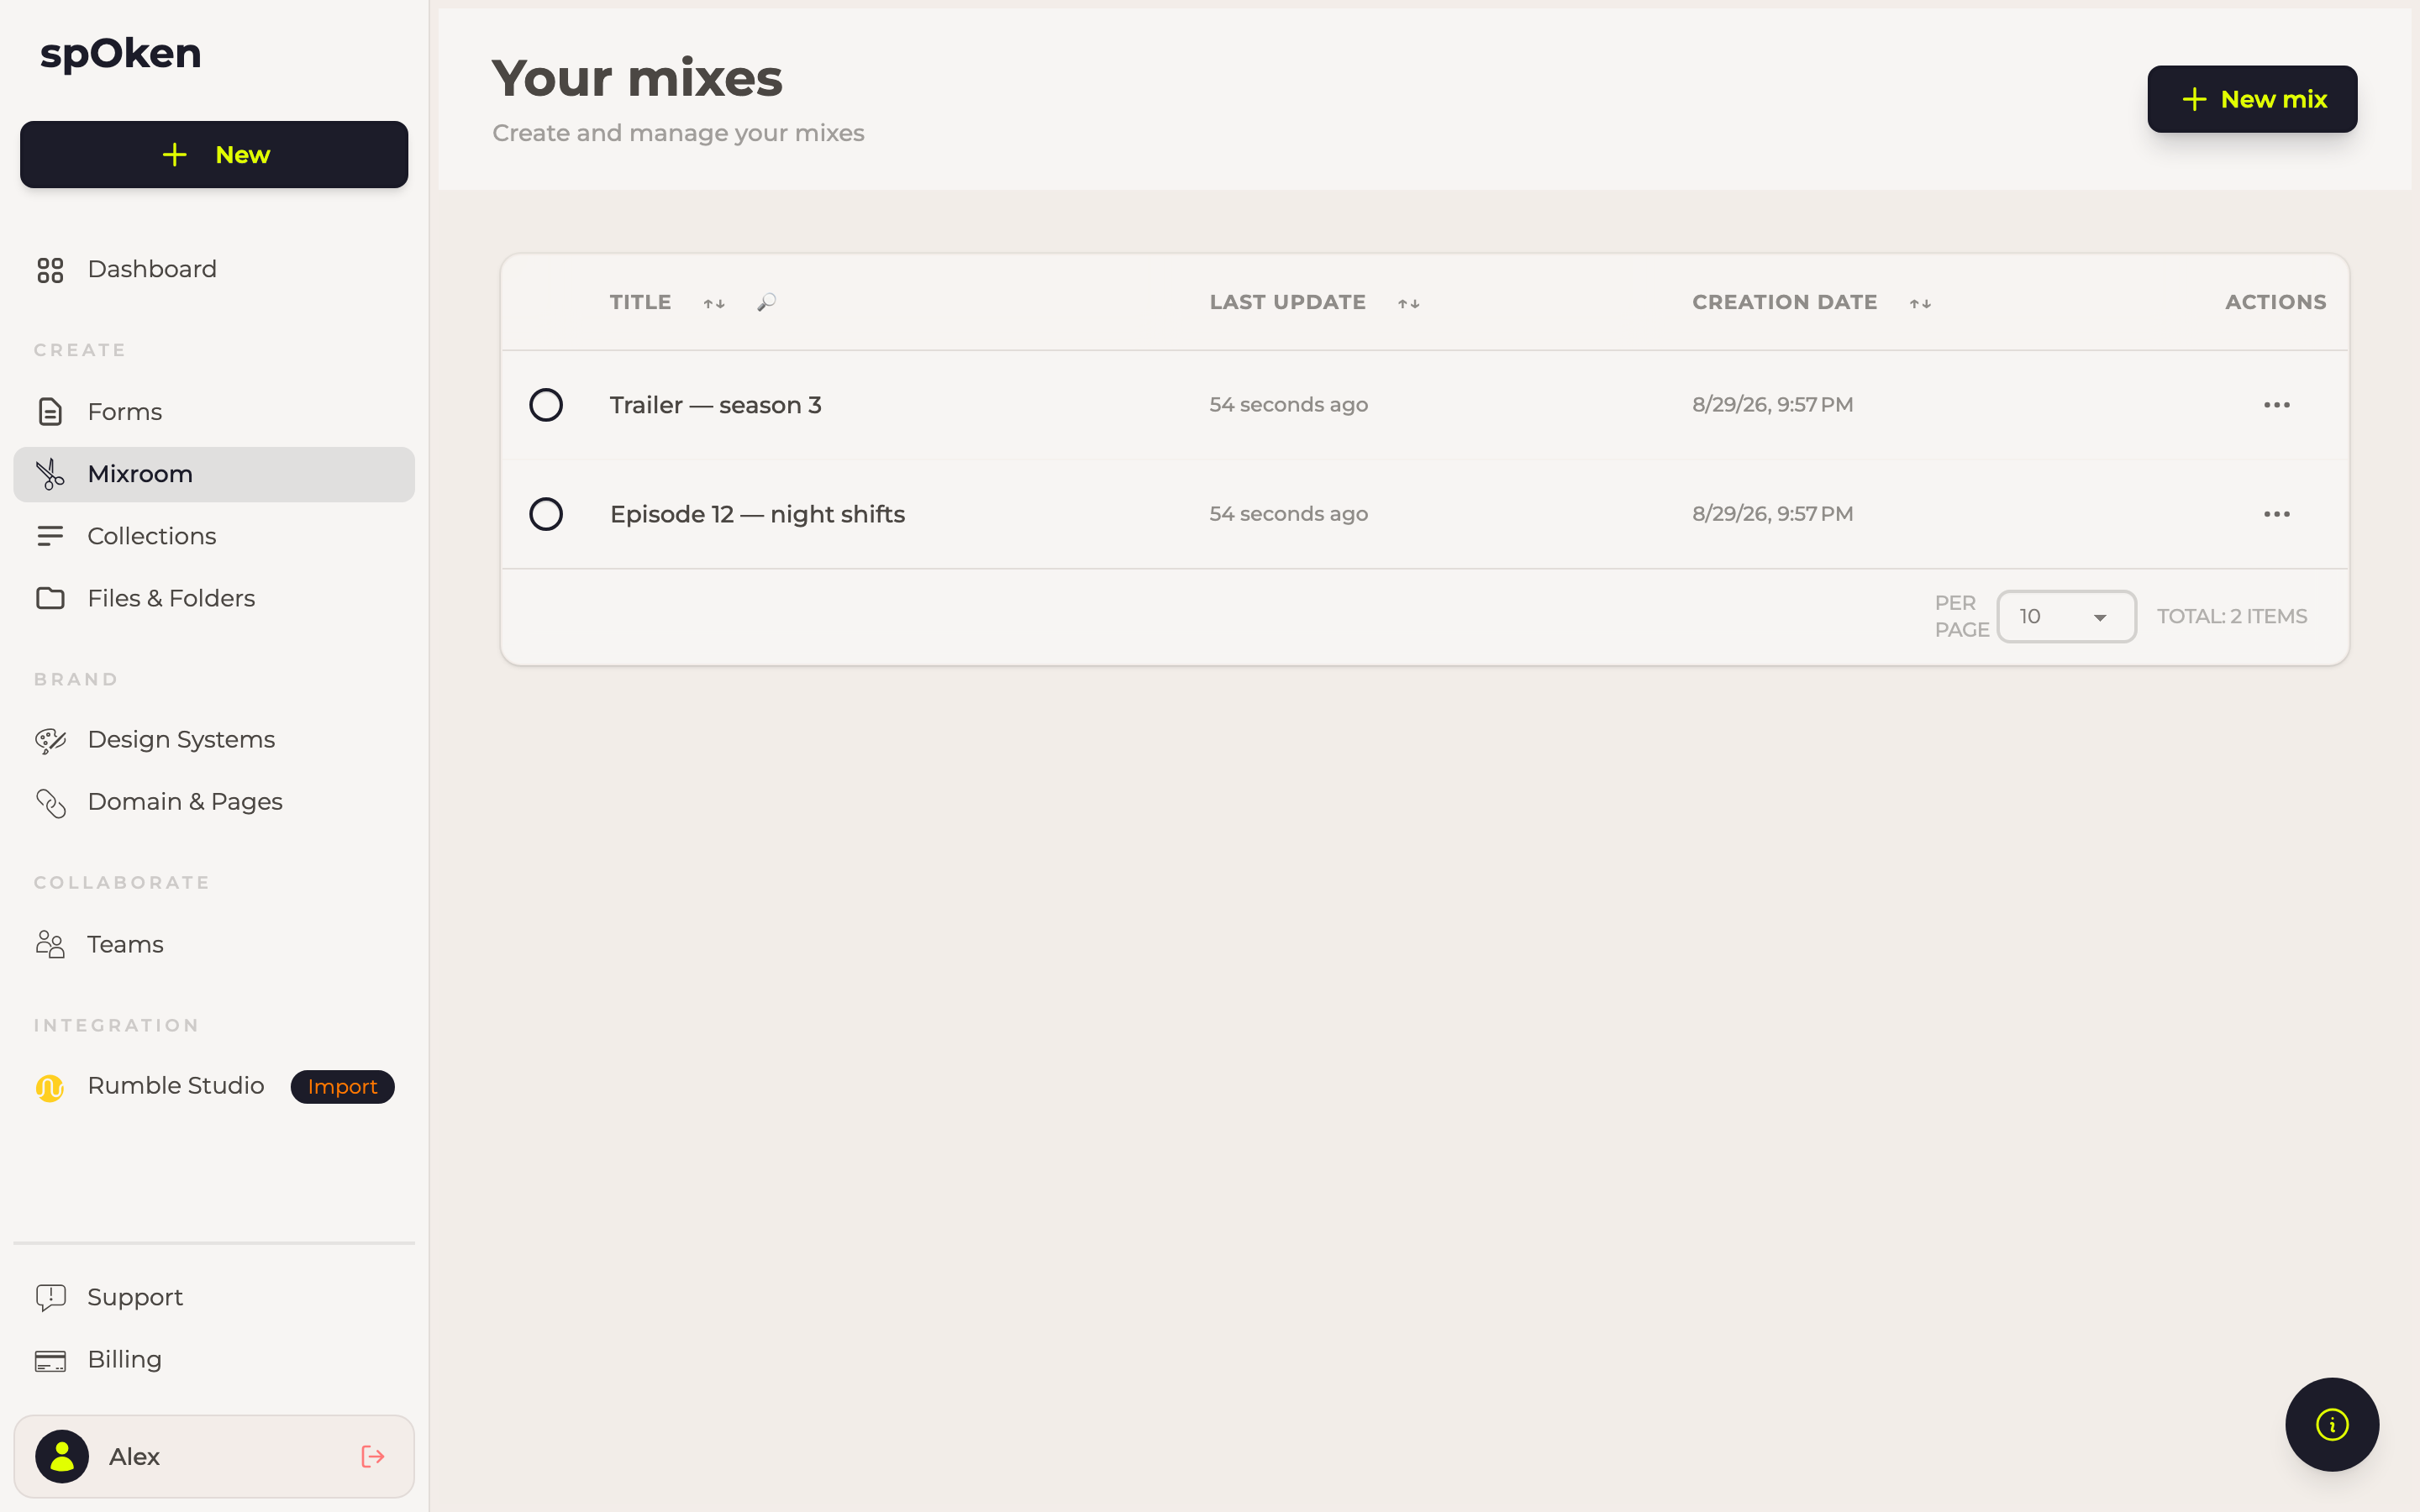2420x1512 pixels.
Task: Open the Trailer — season 3 mix title
Action: click(716, 405)
